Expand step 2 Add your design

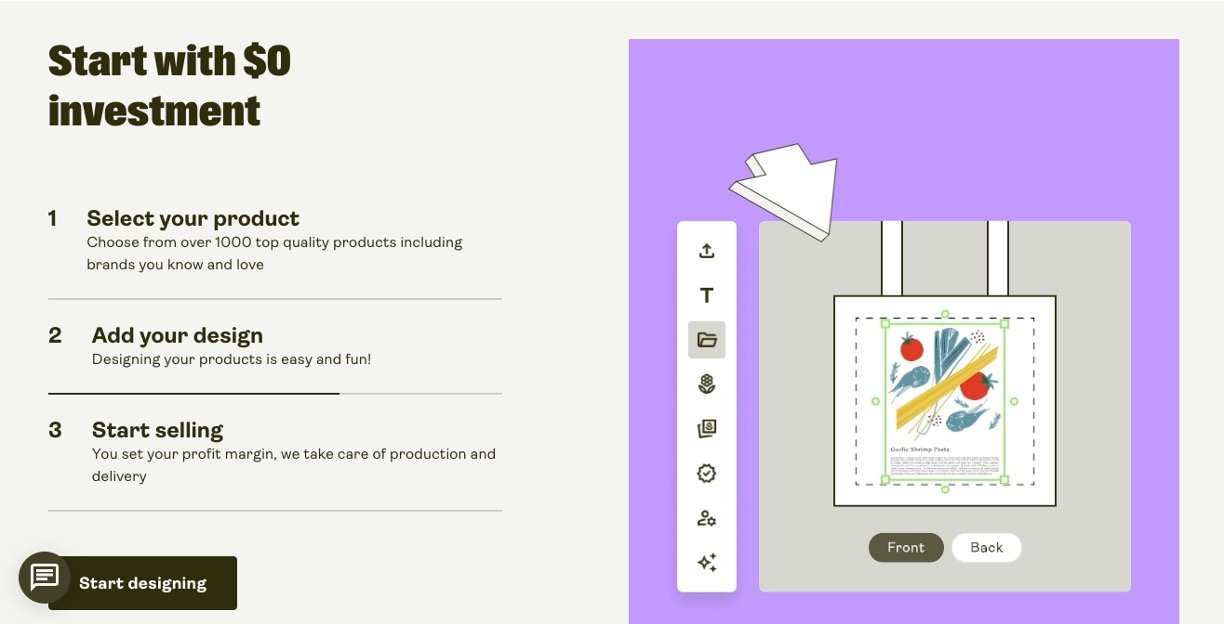(x=177, y=335)
